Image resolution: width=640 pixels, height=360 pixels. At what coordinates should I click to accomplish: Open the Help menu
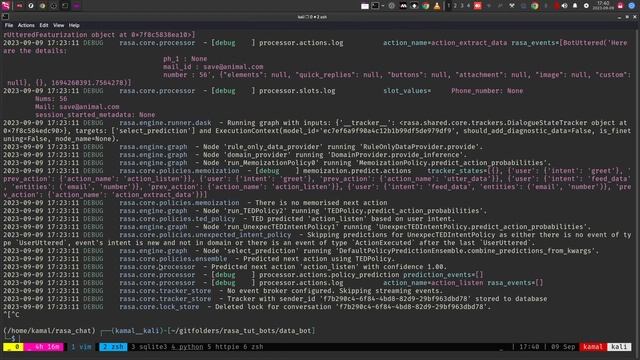point(74,25)
